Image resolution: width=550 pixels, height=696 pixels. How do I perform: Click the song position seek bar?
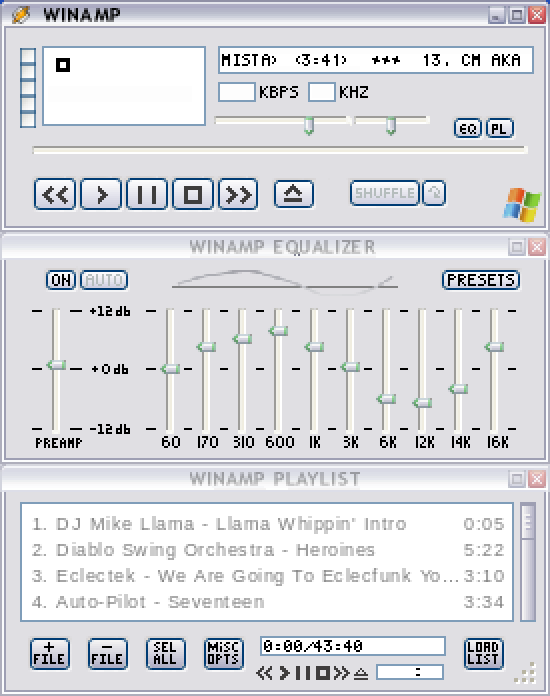click(x=280, y=150)
